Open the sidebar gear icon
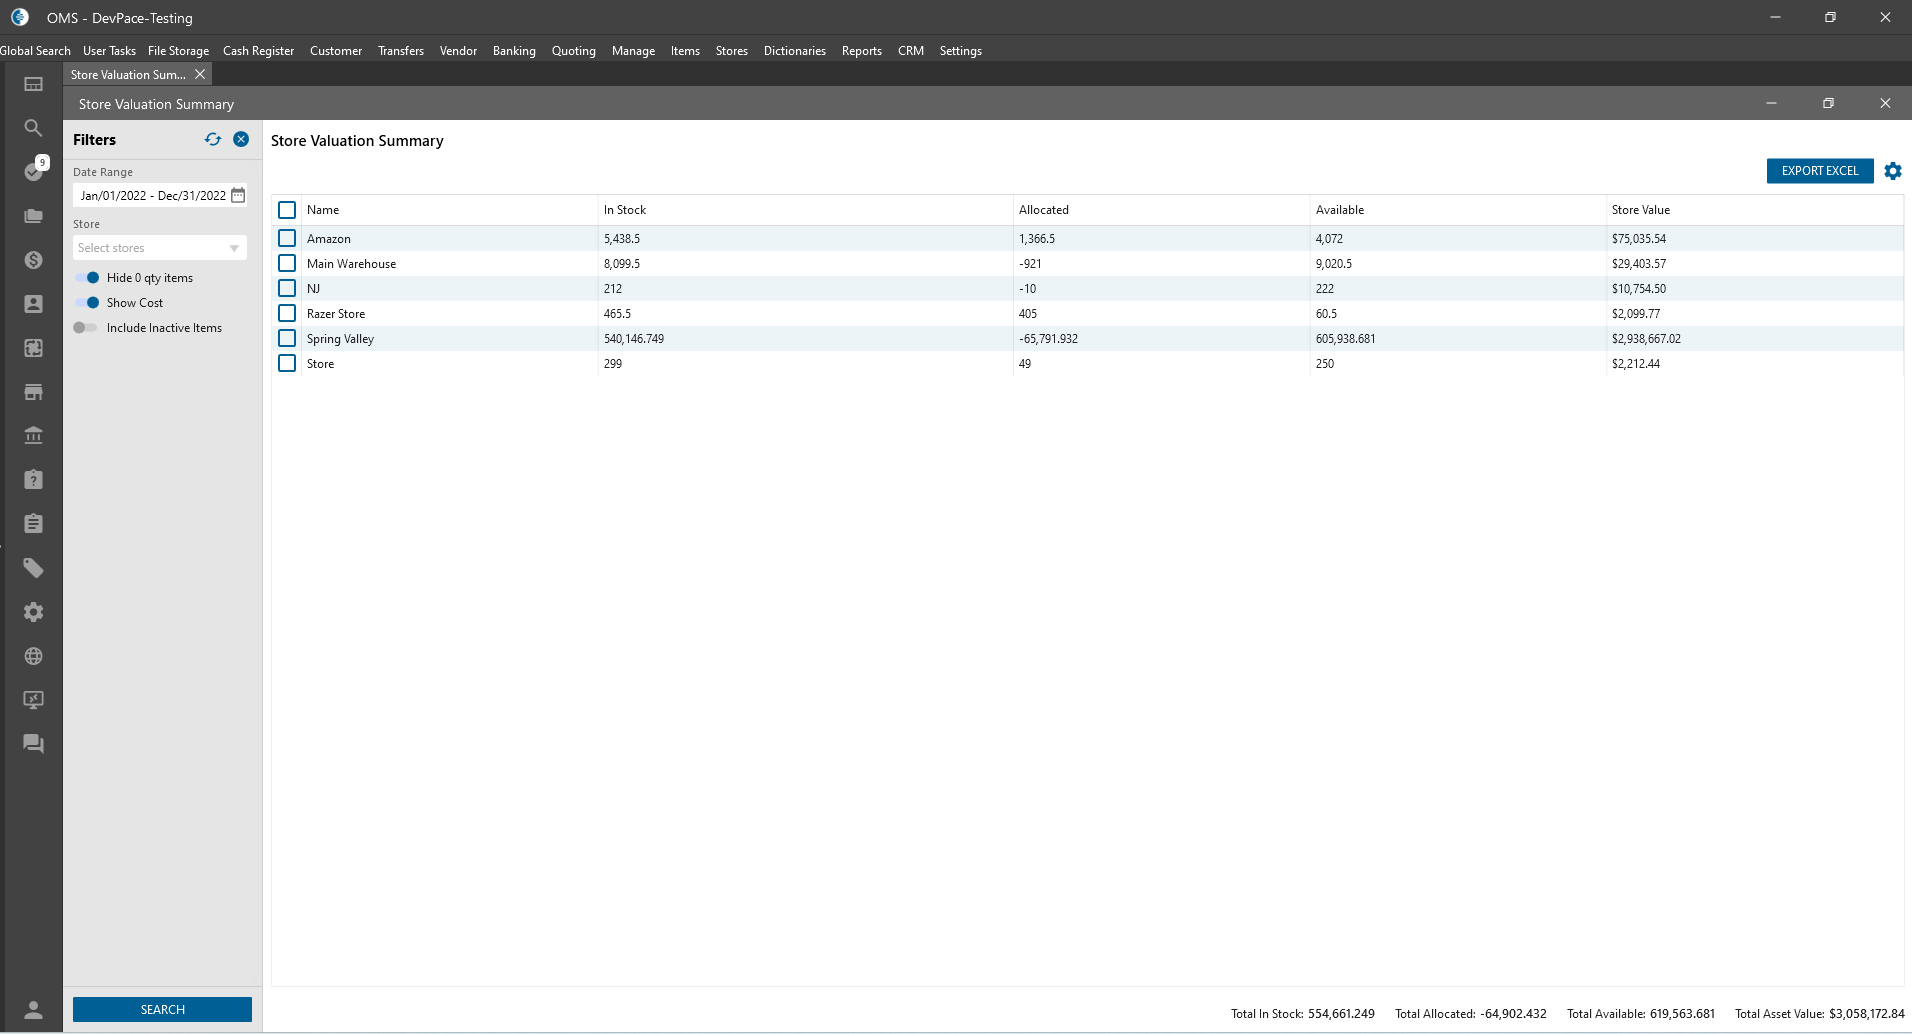 (x=33, y=612)
